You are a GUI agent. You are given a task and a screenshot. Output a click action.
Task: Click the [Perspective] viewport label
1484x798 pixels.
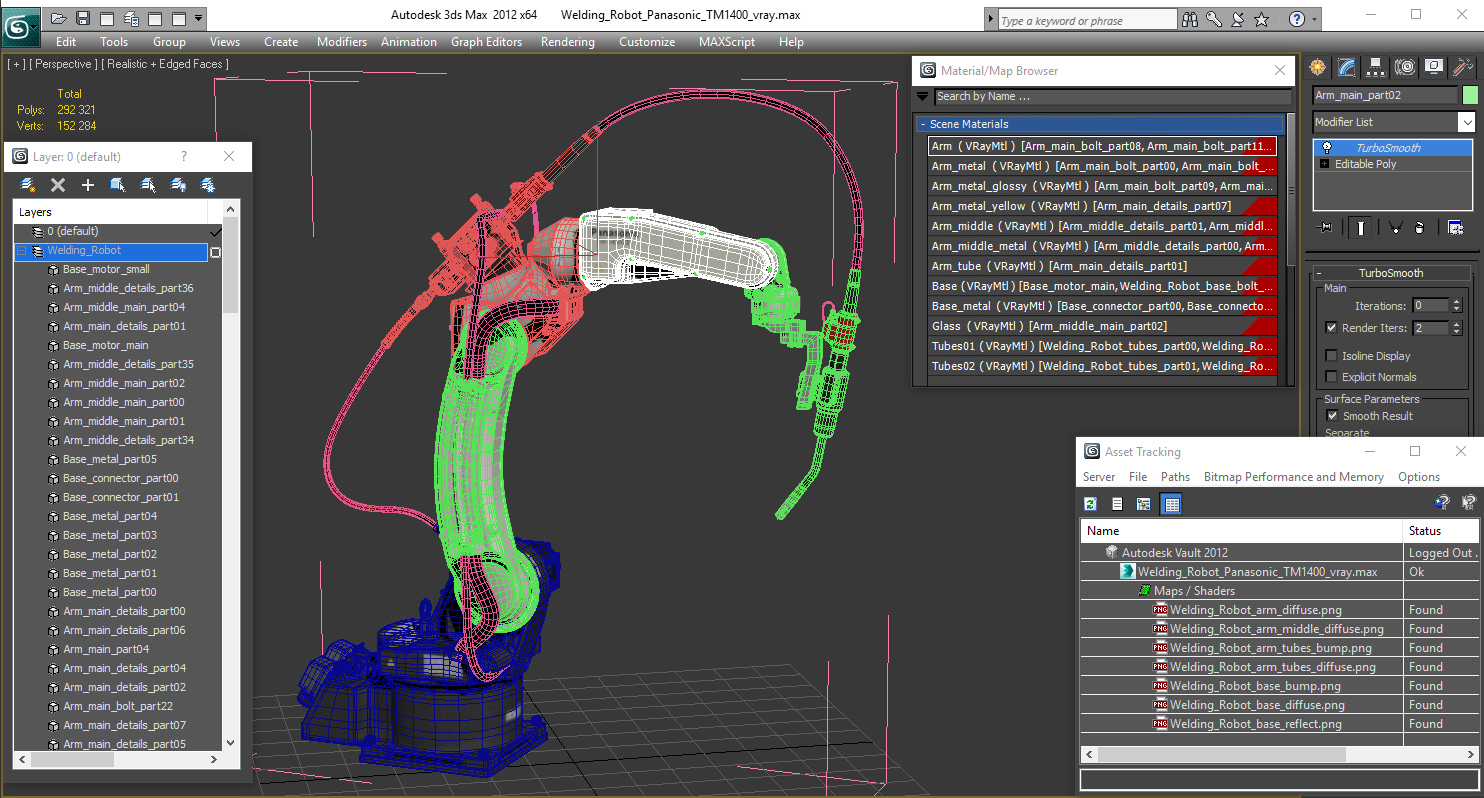coord(64,64)
